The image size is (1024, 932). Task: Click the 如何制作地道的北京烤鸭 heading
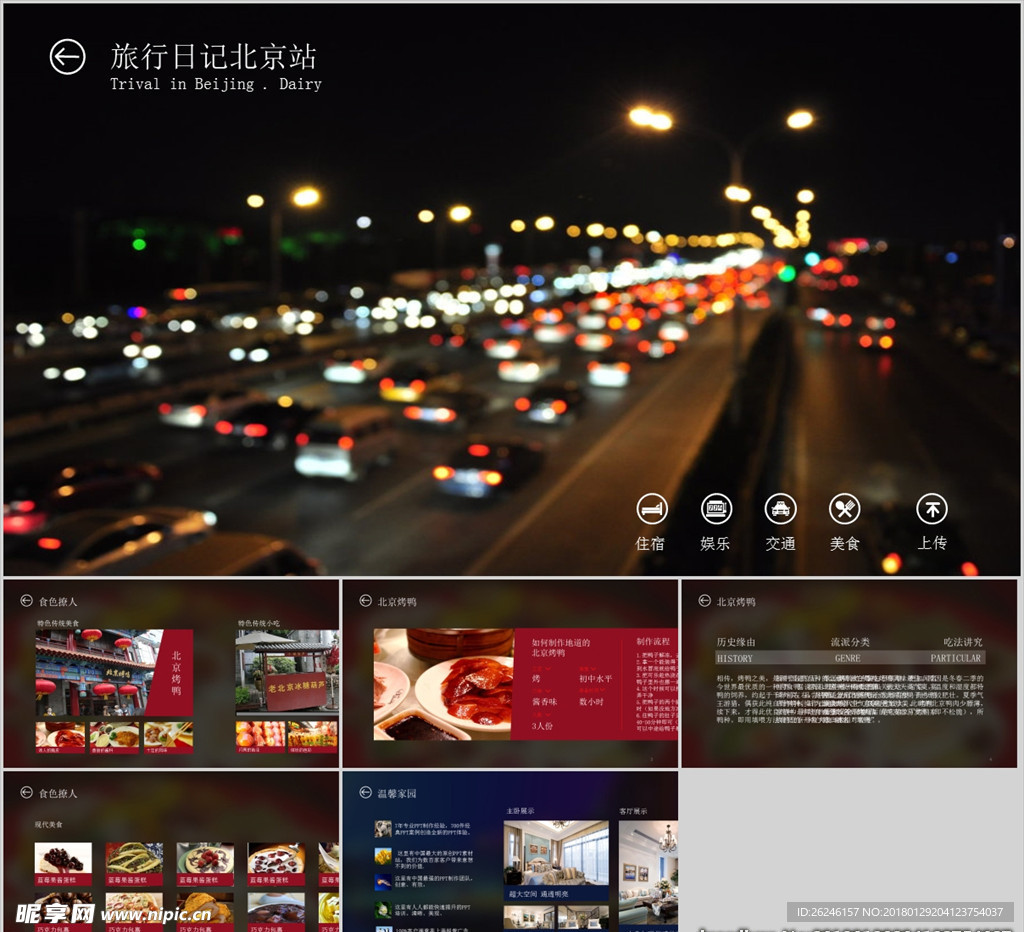(561, 647)
